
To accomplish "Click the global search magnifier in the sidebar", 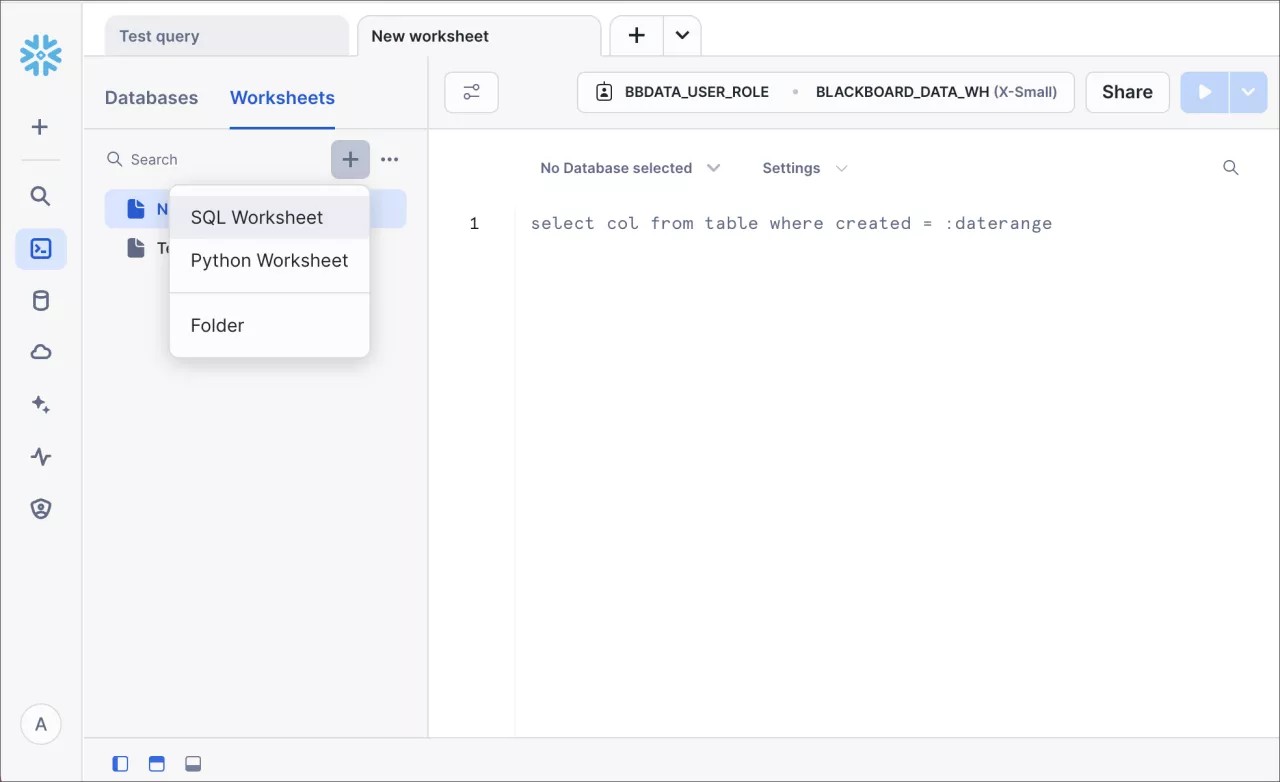I will 40,196.
